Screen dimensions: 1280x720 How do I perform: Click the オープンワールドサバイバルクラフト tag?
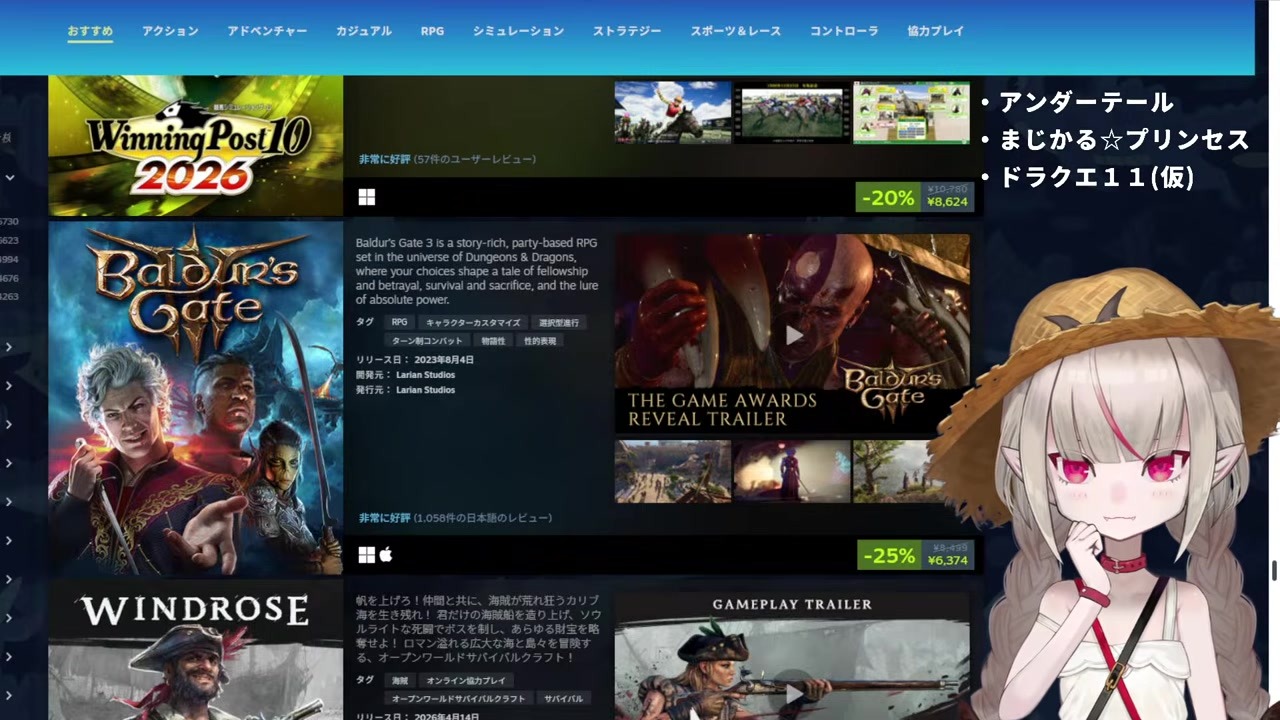(x=458, y=698)
